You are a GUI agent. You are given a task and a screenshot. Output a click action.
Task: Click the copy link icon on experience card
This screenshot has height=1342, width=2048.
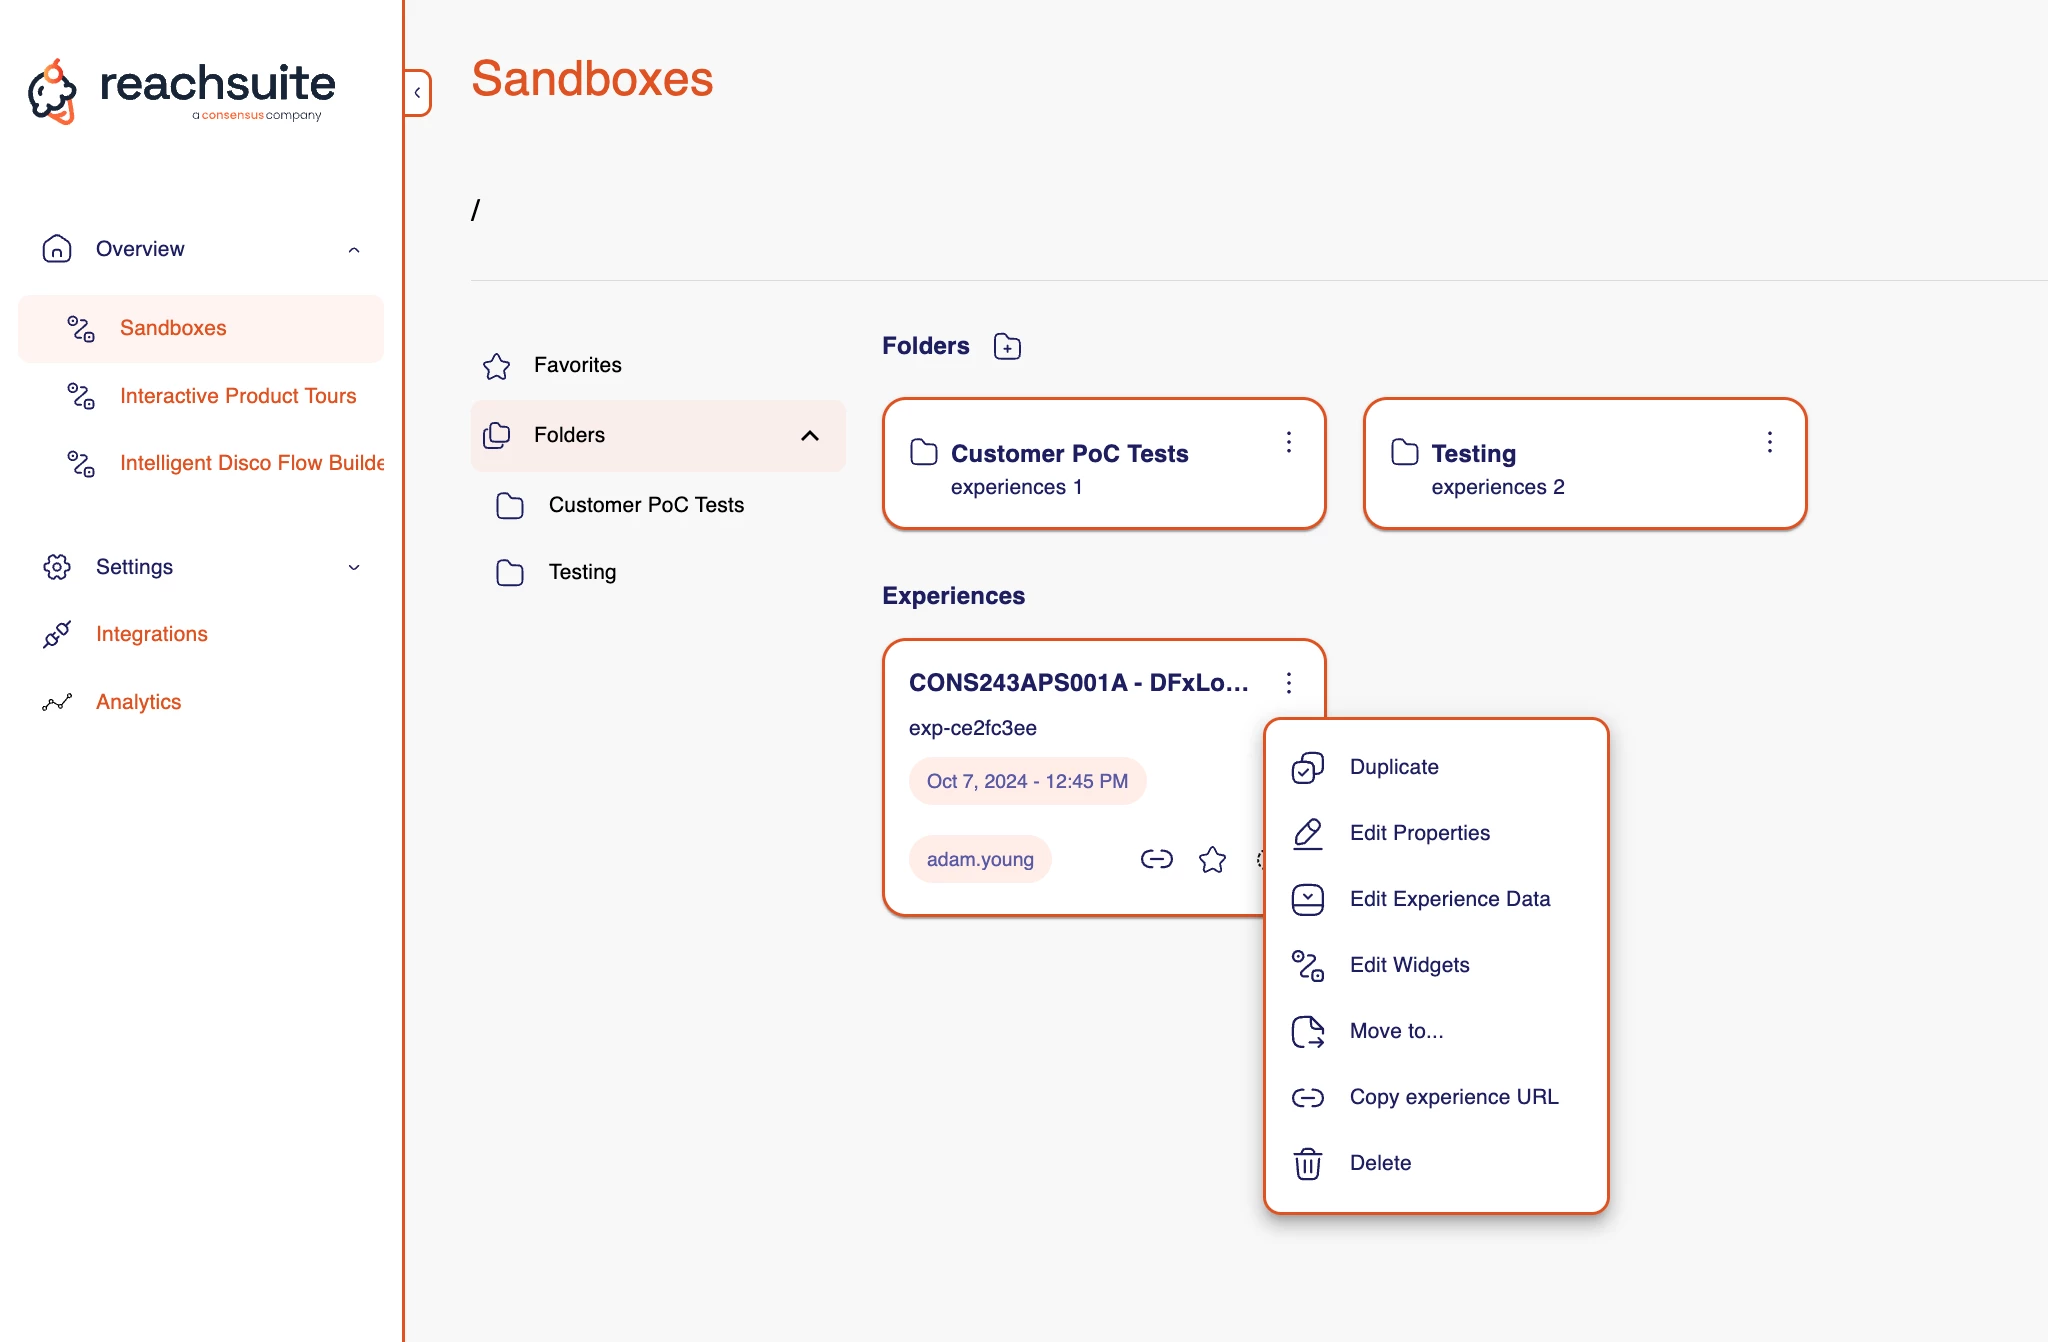[1156, 859]
